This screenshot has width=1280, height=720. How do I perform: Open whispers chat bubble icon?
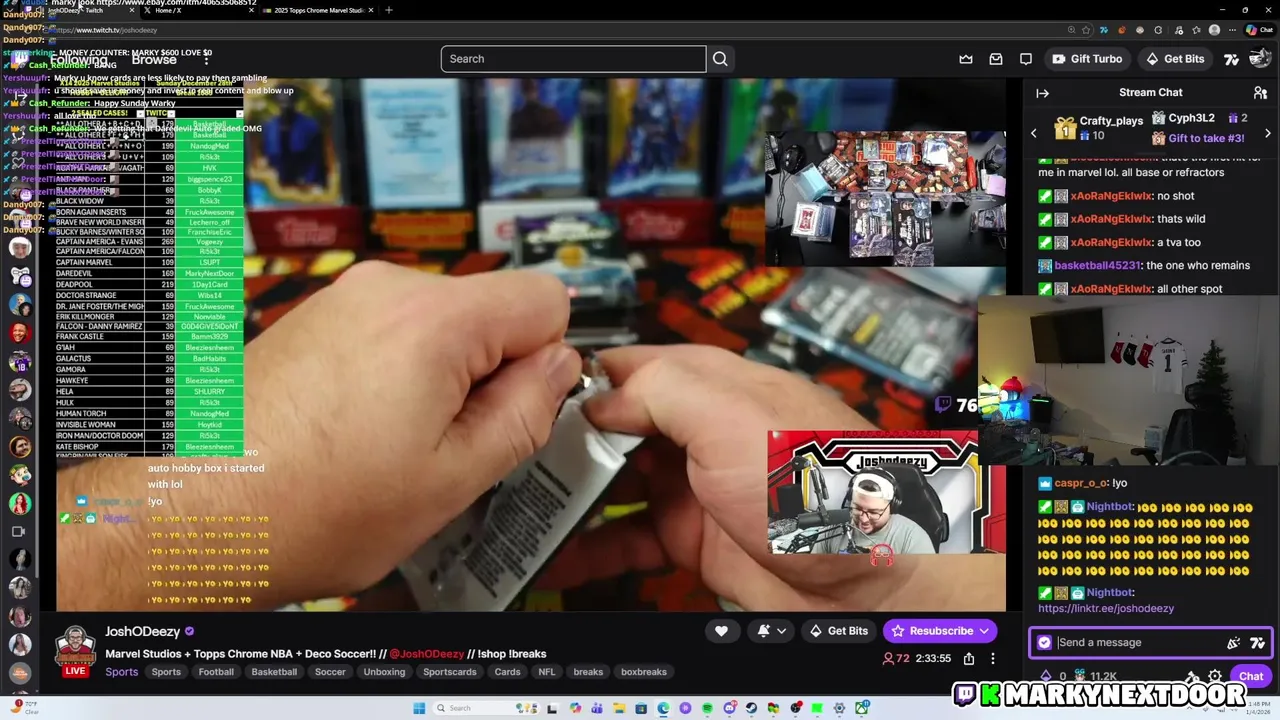[x=1026, y=59]
